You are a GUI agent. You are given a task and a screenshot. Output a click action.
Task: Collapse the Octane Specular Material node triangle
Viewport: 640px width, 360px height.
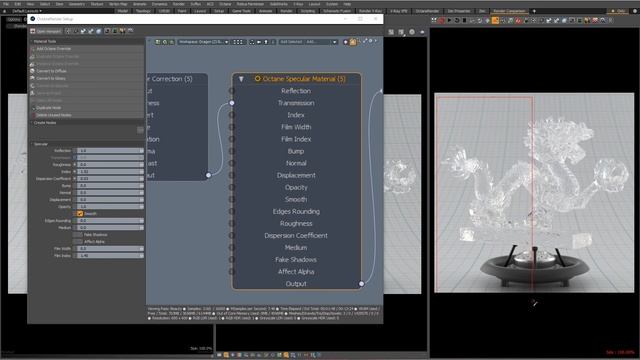coord(241,79)
